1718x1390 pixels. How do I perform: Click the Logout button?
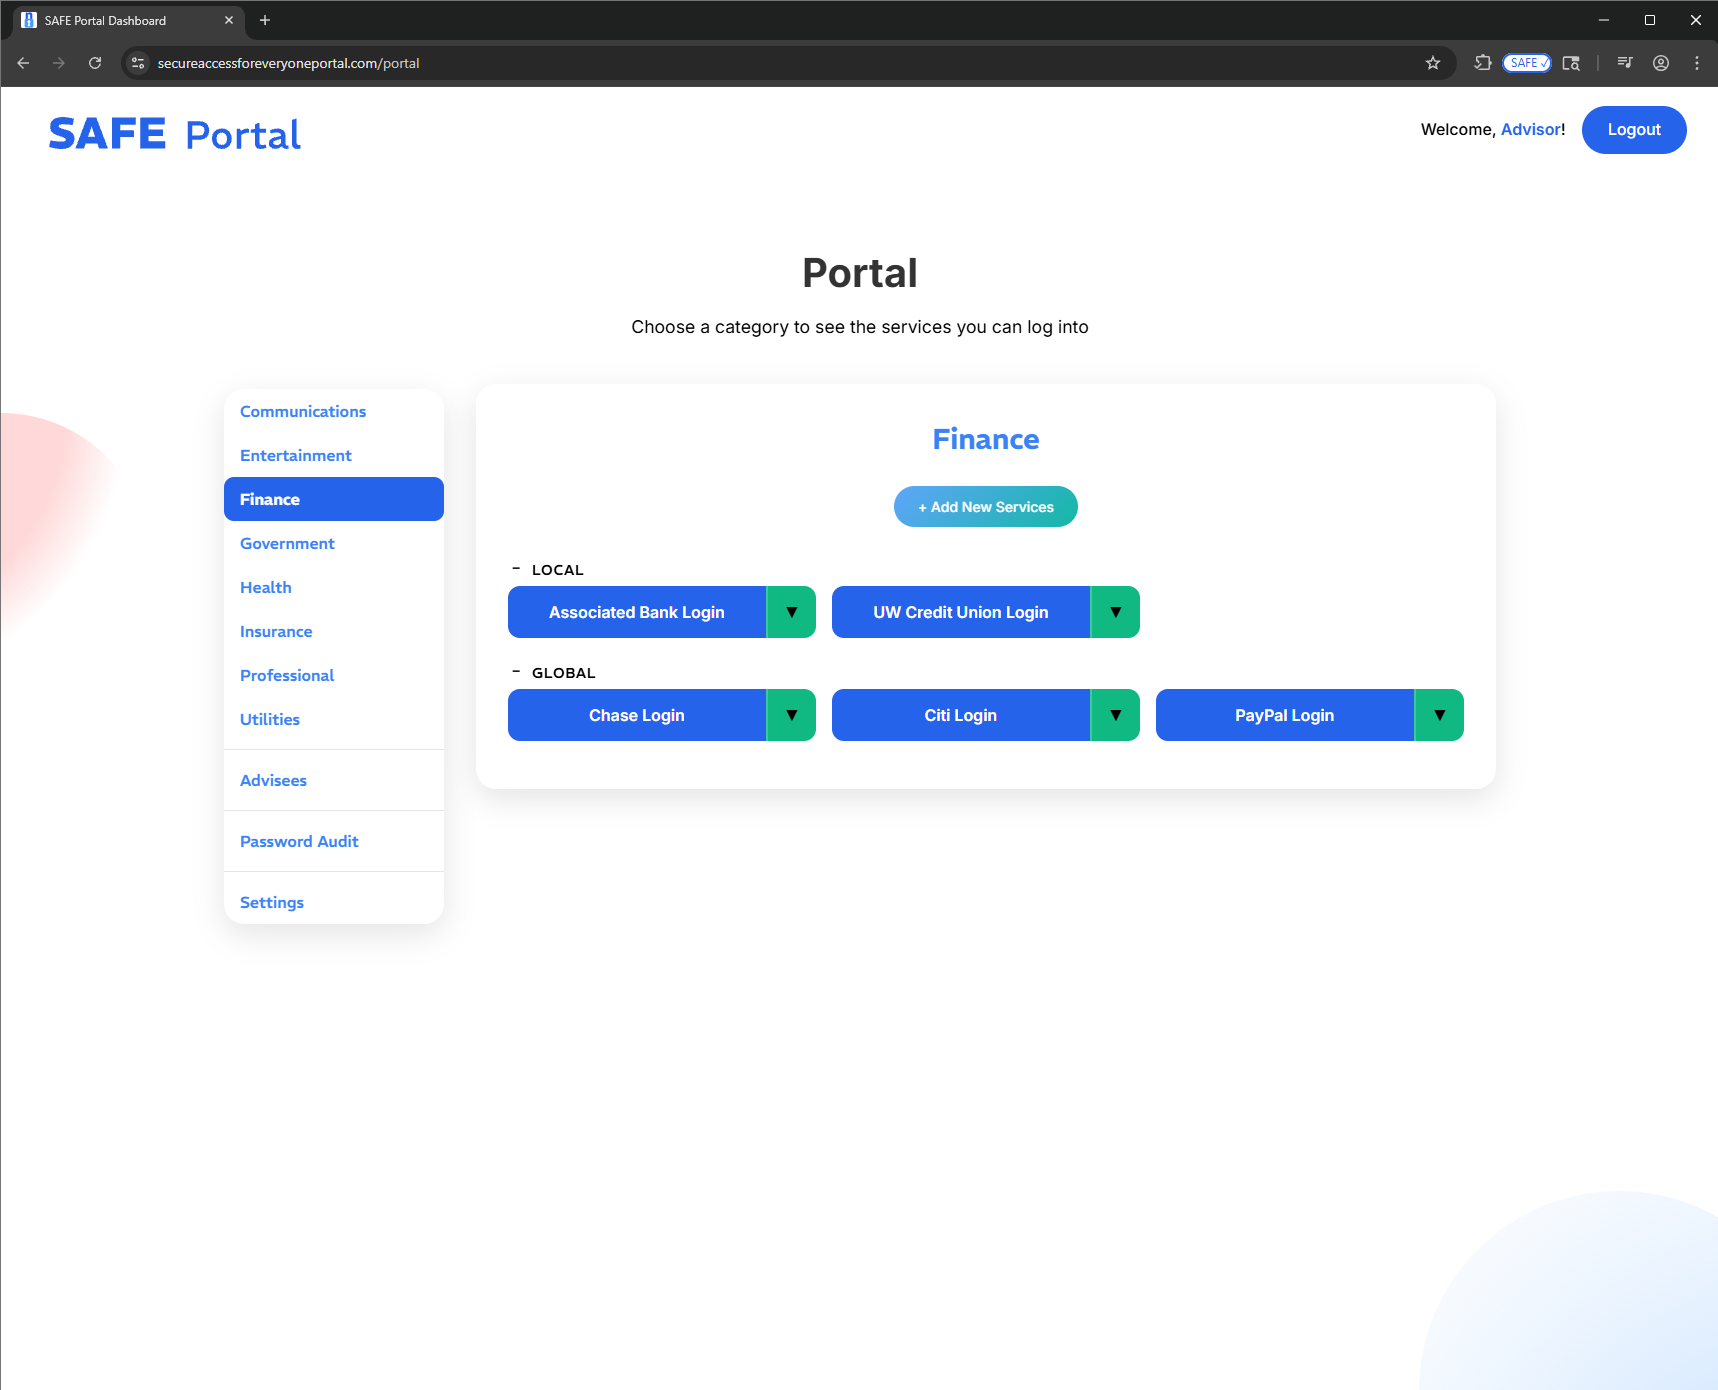coord(1633,129)
